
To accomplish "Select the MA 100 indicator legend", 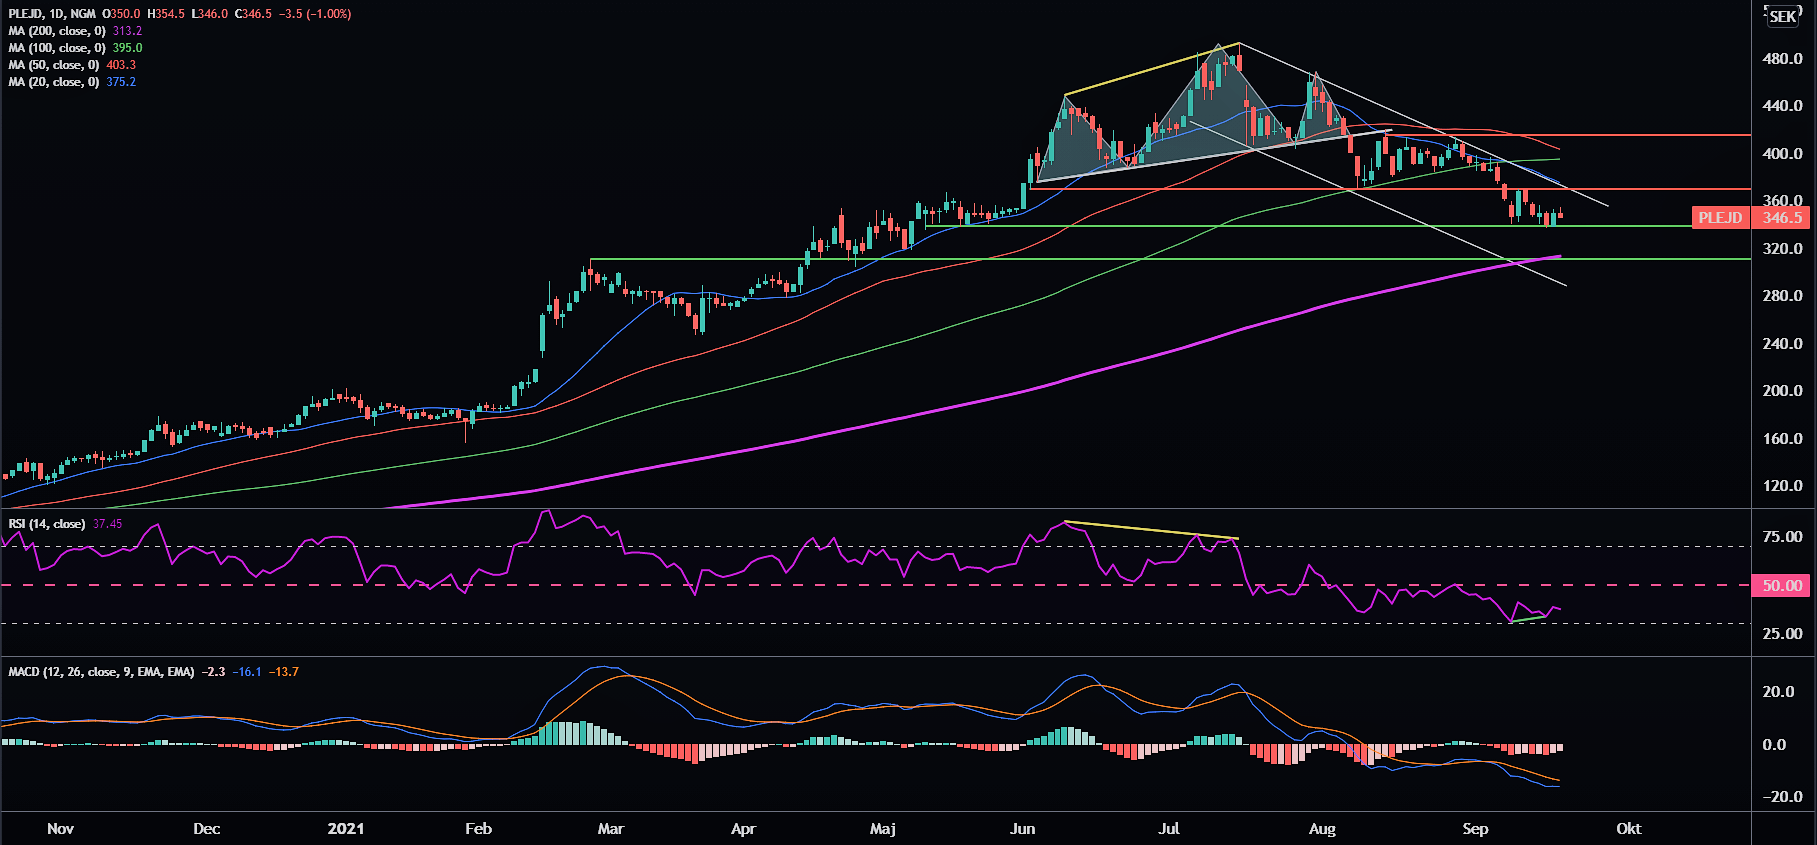I will click(x=56, y=48).
